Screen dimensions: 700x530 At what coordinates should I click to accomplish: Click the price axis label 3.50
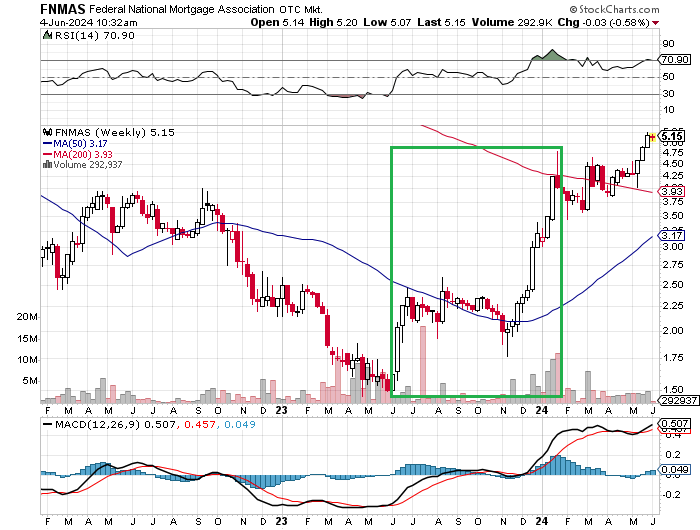[673, 216]
